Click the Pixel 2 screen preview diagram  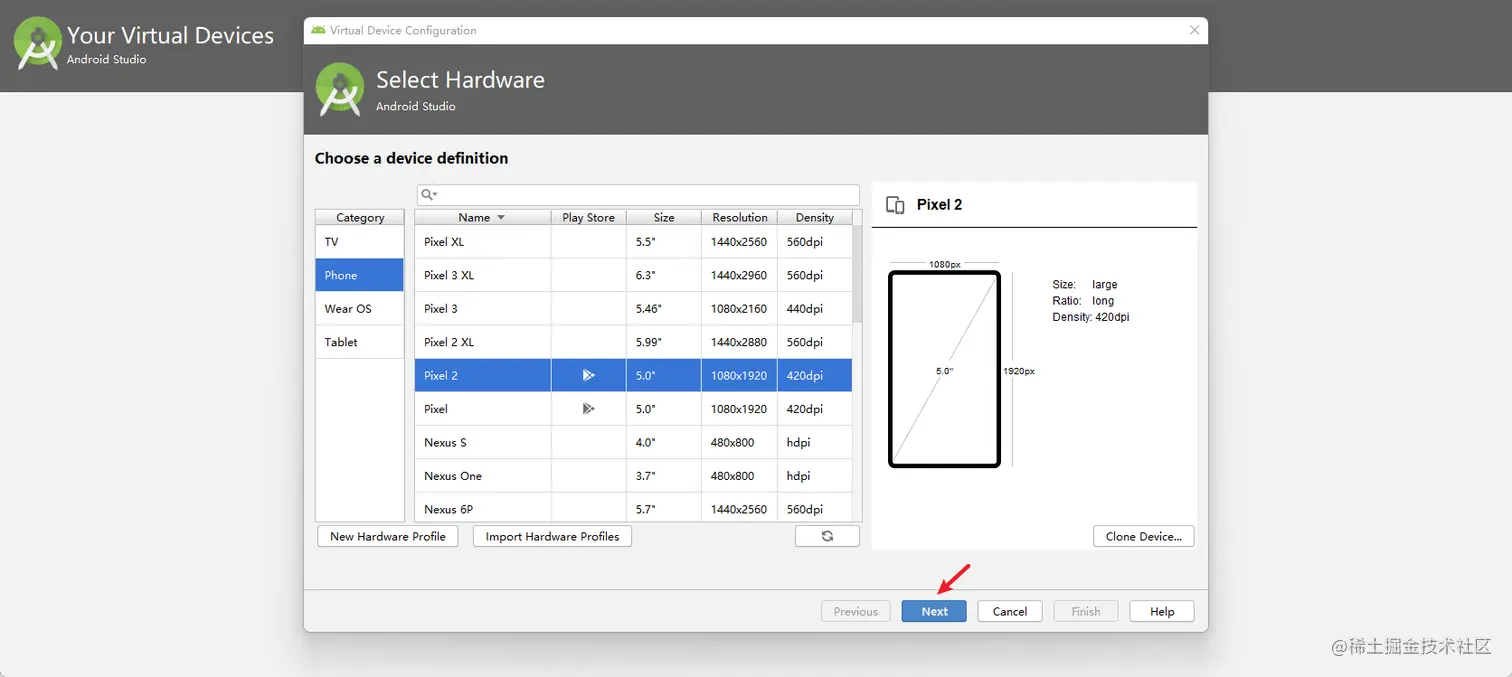[x=944, y=369]
